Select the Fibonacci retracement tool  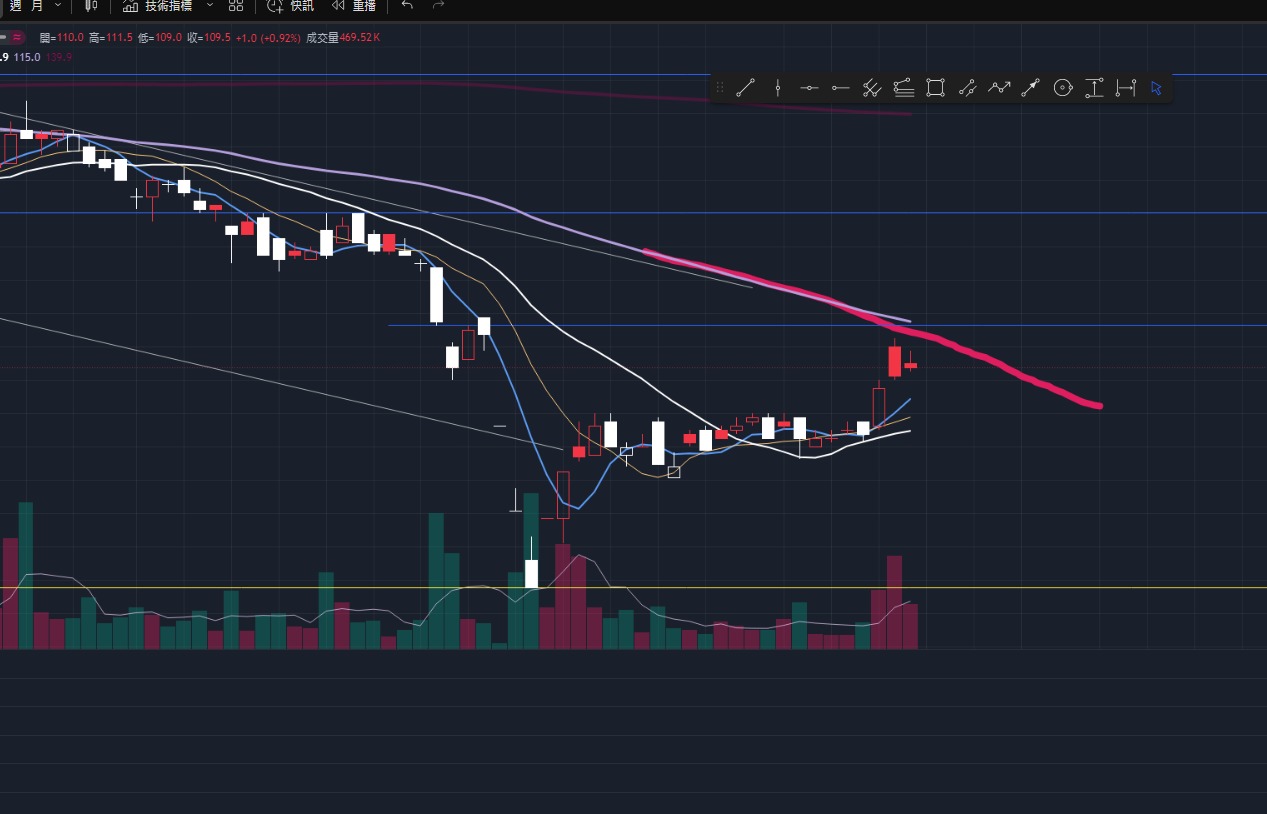click(903, 88)
